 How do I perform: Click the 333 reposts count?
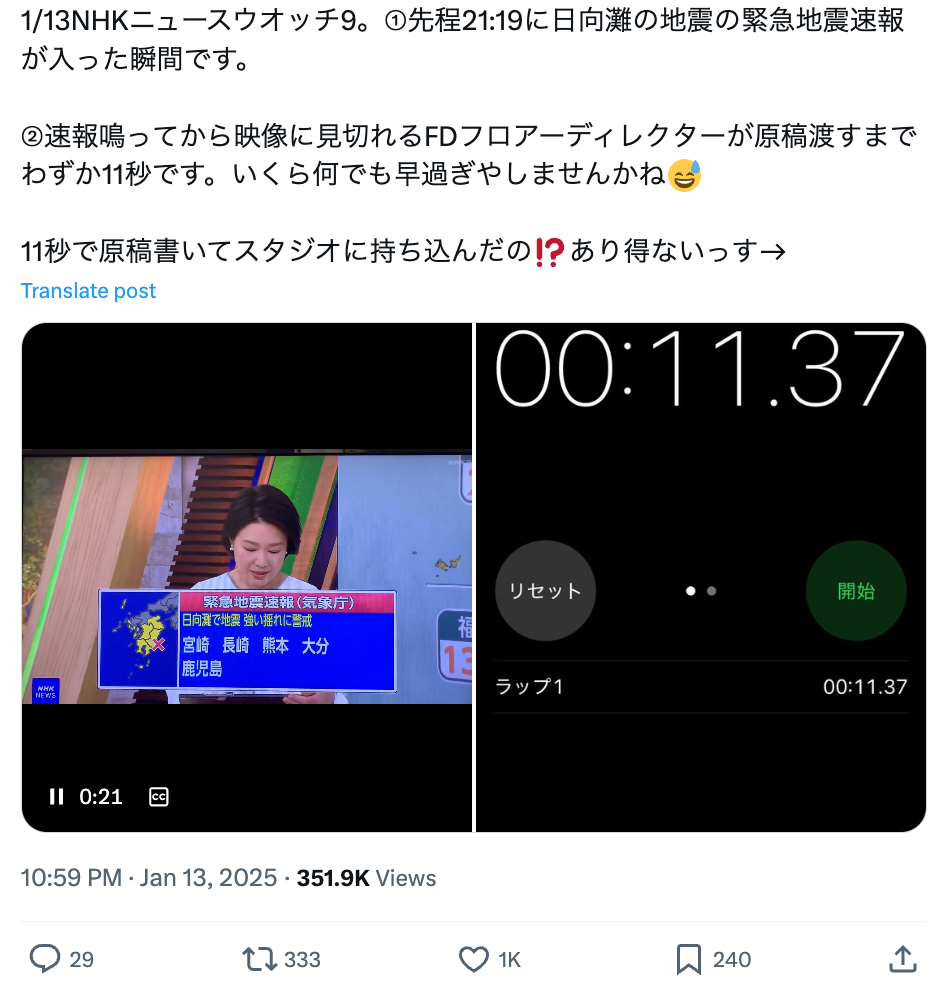302,960
